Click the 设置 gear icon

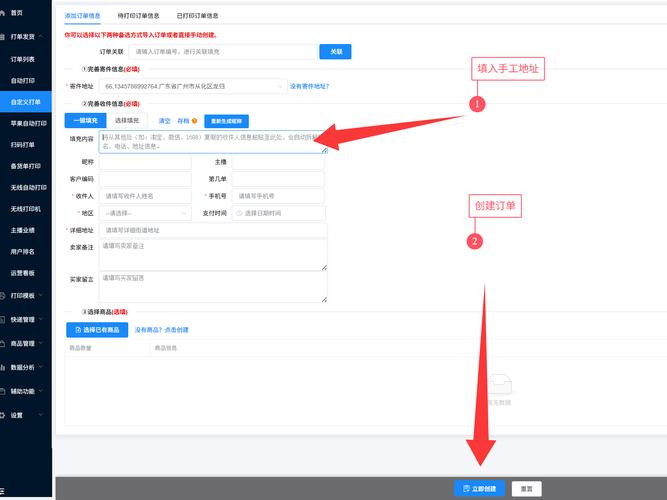pyautogui.click(x=3, y=415)
